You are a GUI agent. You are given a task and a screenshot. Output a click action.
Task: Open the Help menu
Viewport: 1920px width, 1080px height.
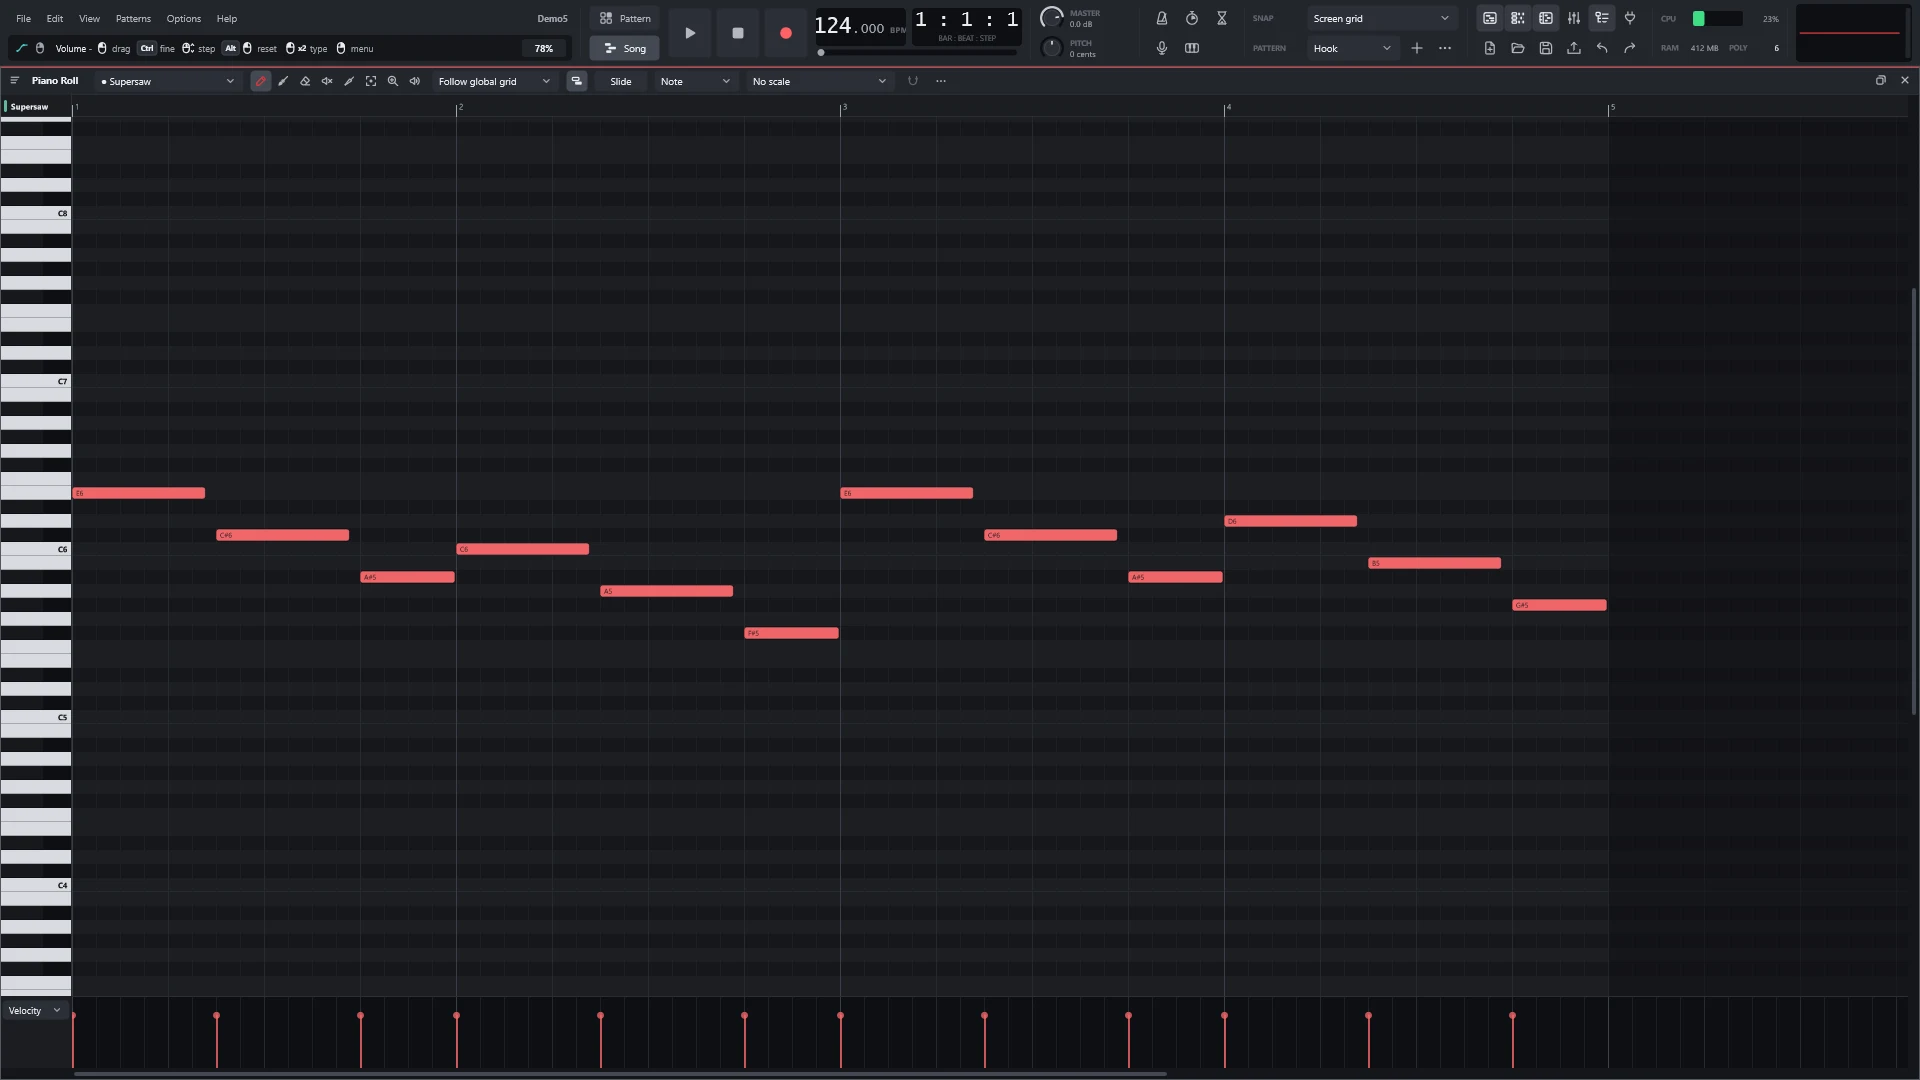(x=227, y=18)
